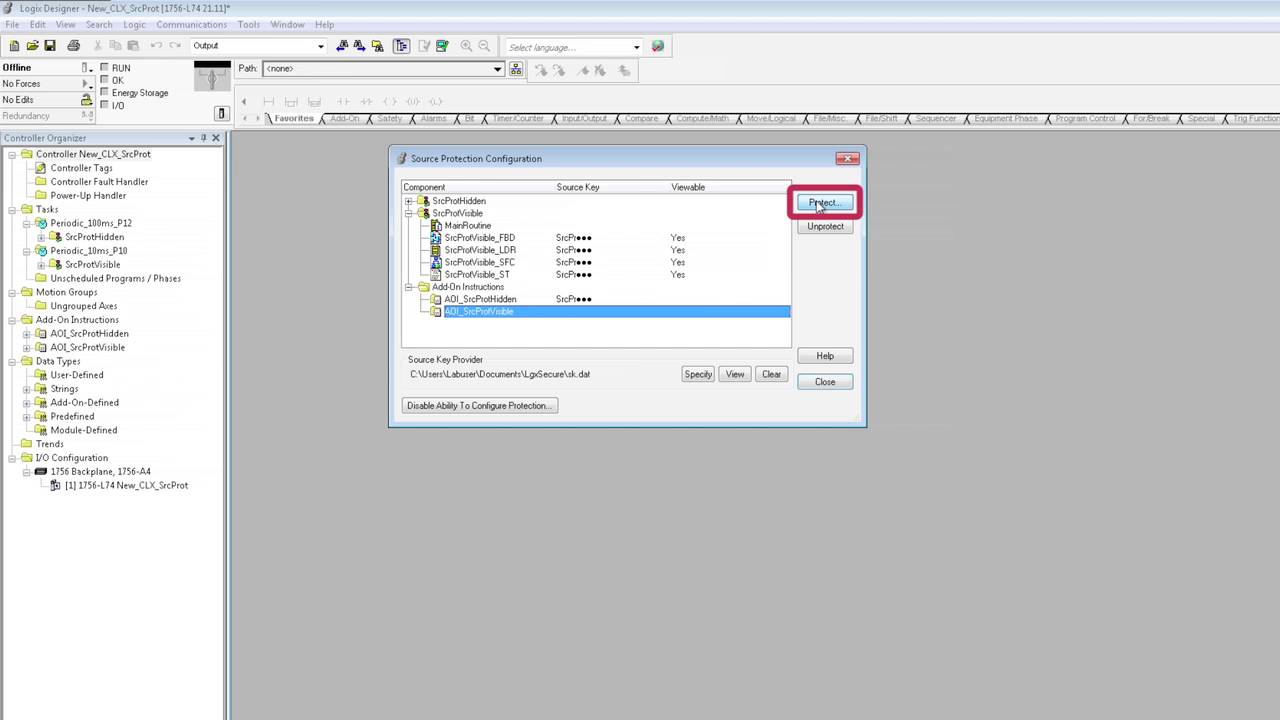Select the SrcProtVisible_LDR routine in the list
1280x720 pixels.
(x=480, y=250)
